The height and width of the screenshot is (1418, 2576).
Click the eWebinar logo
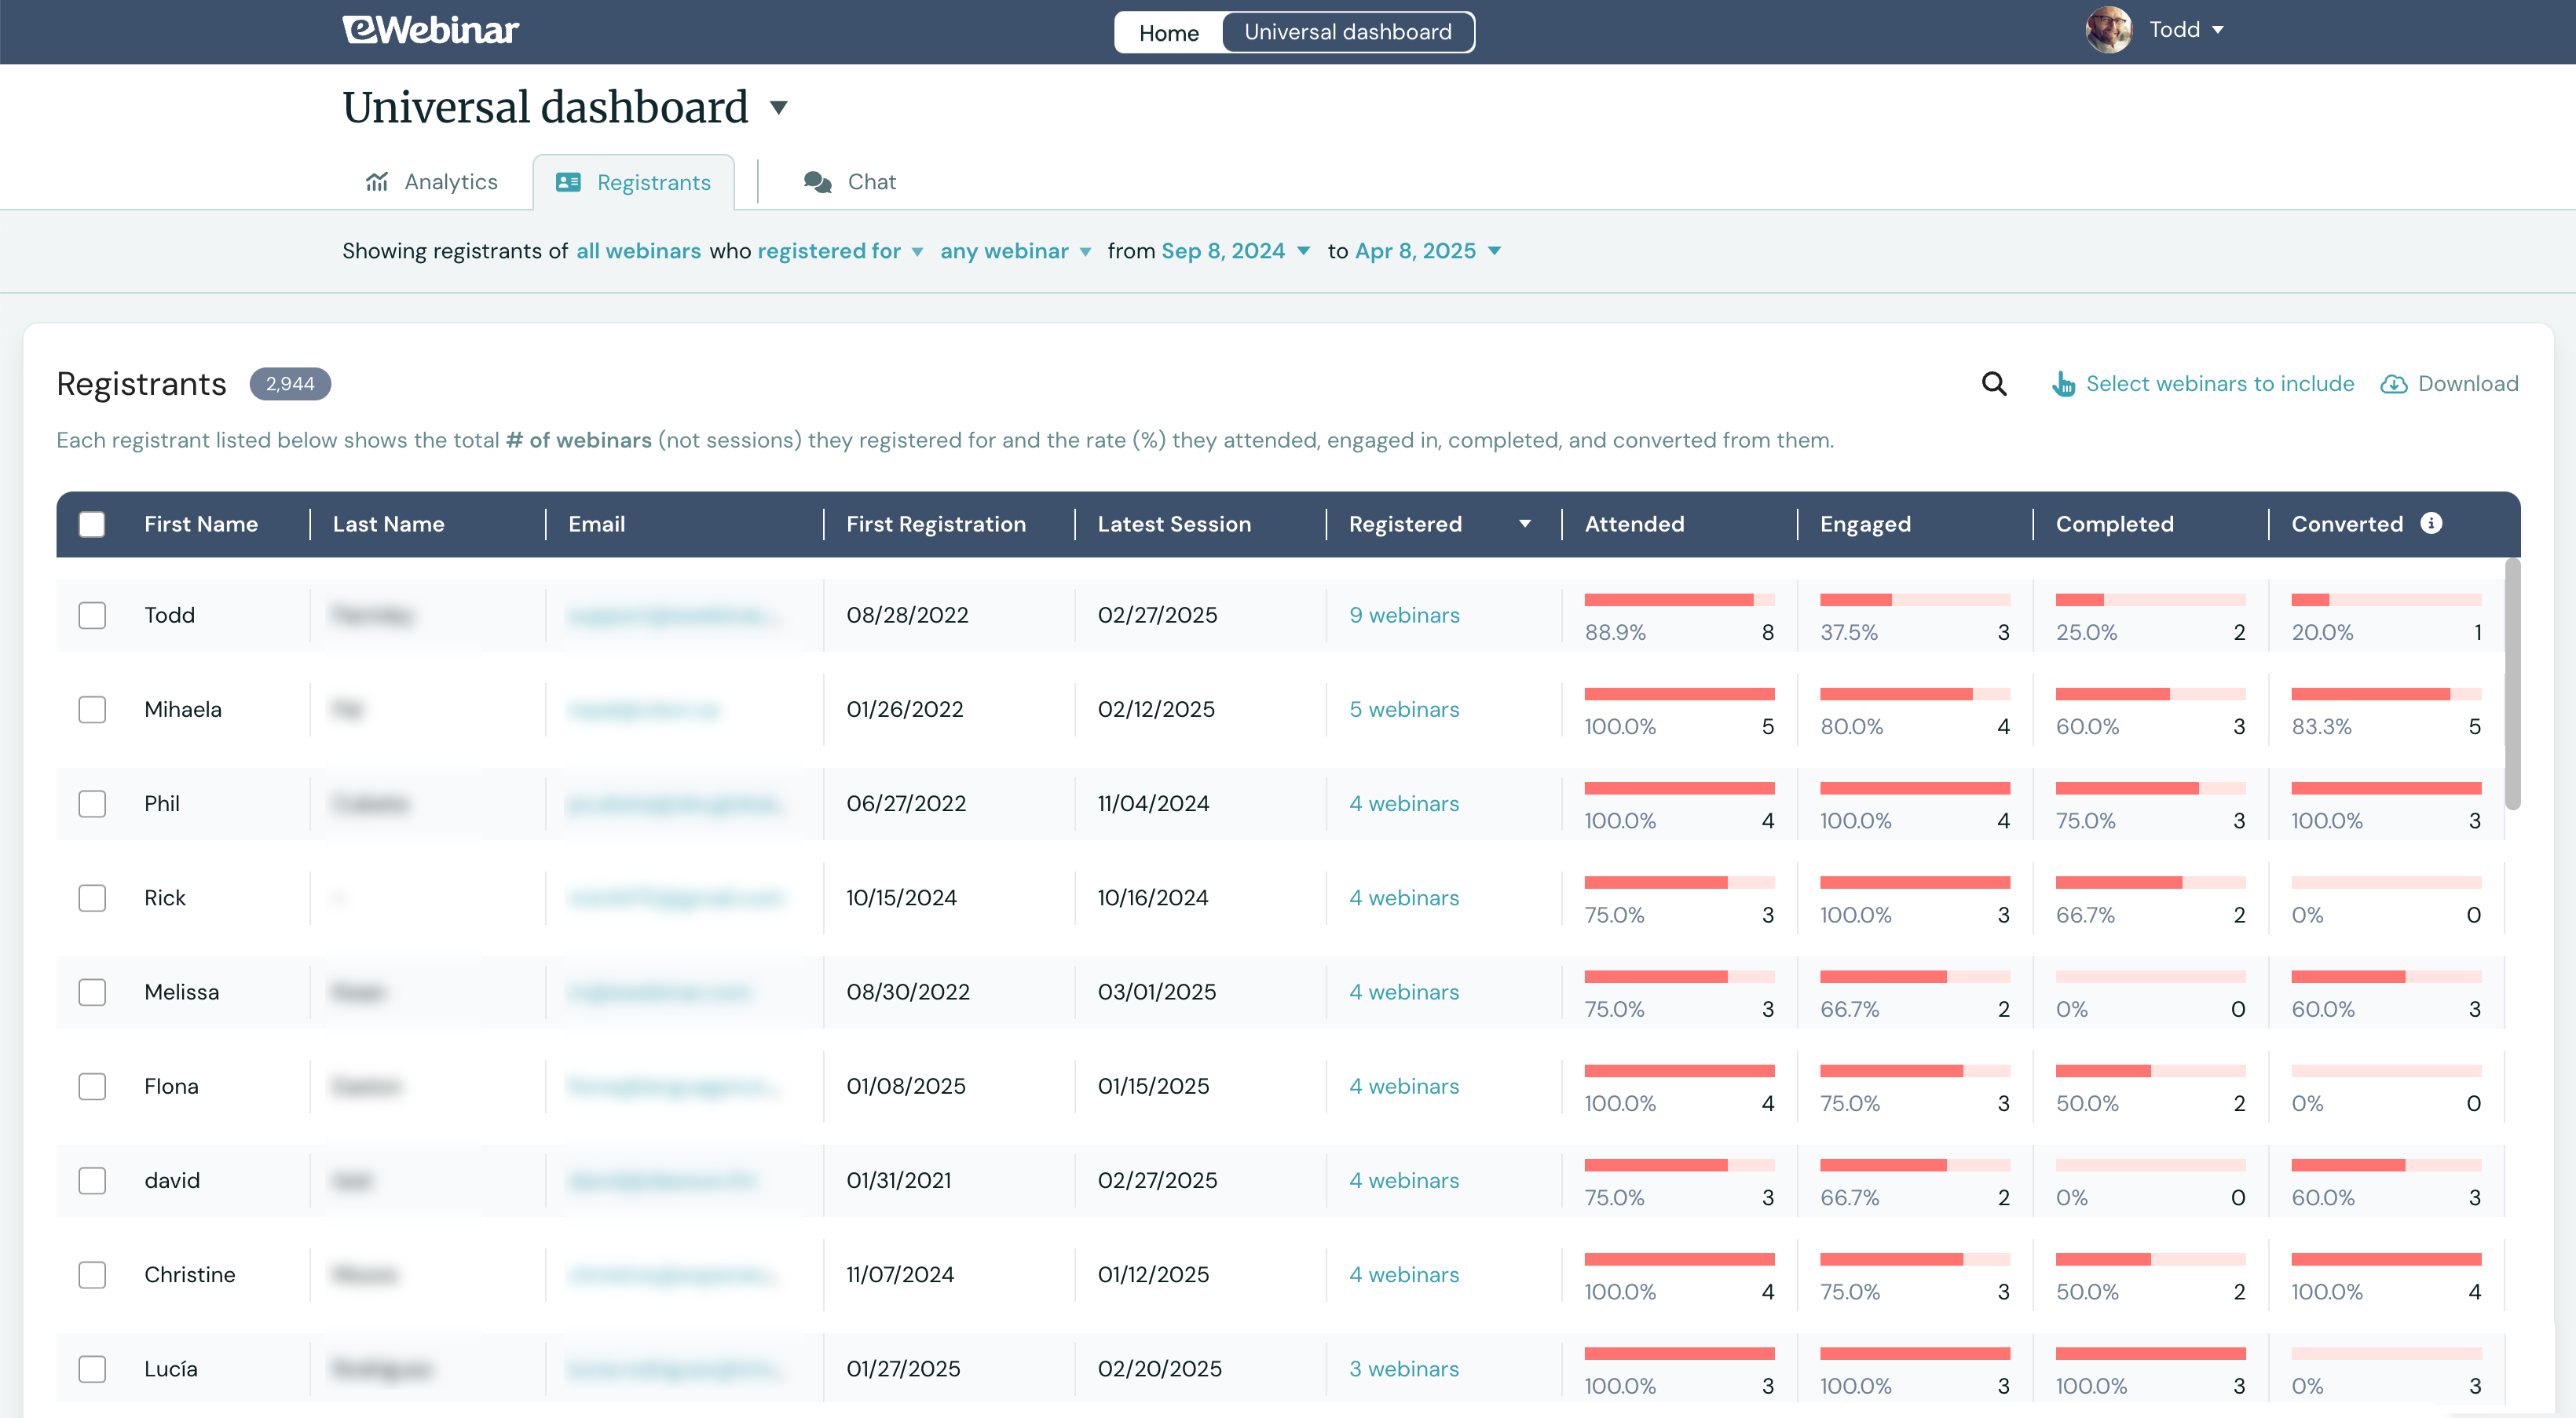[x=430, y=30]
